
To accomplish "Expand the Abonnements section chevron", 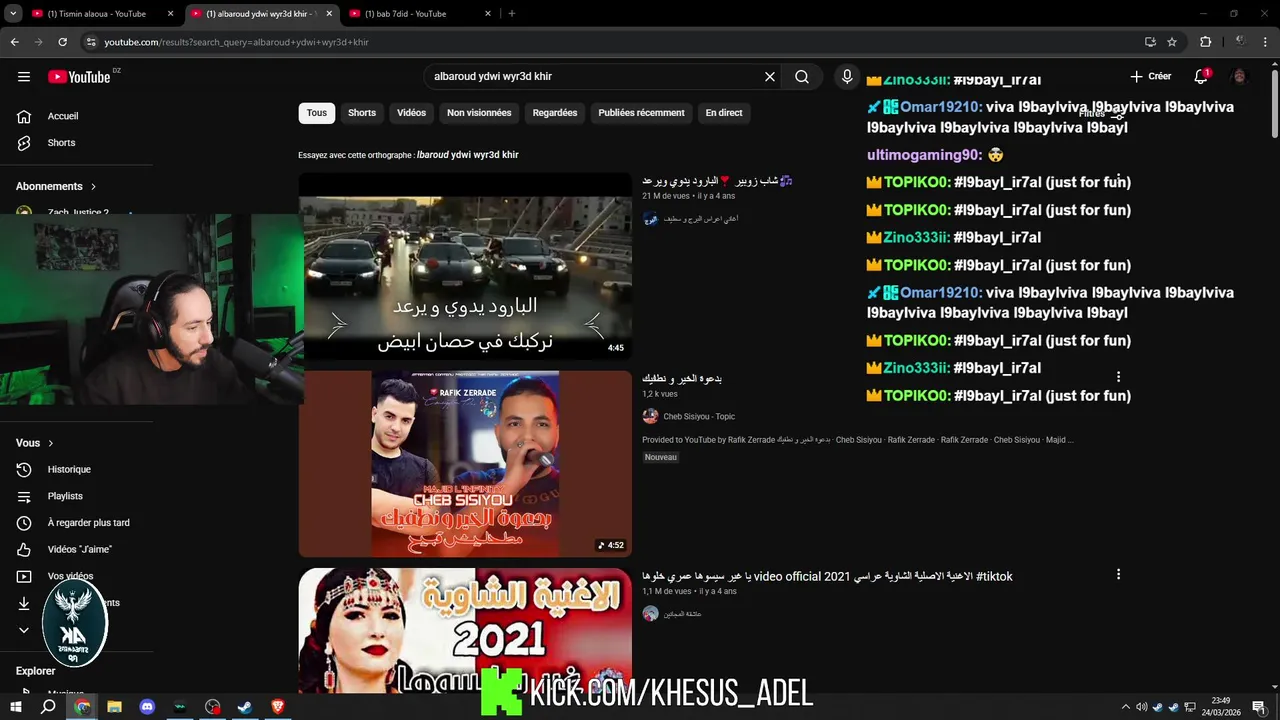I will click(x=94, y=187).
